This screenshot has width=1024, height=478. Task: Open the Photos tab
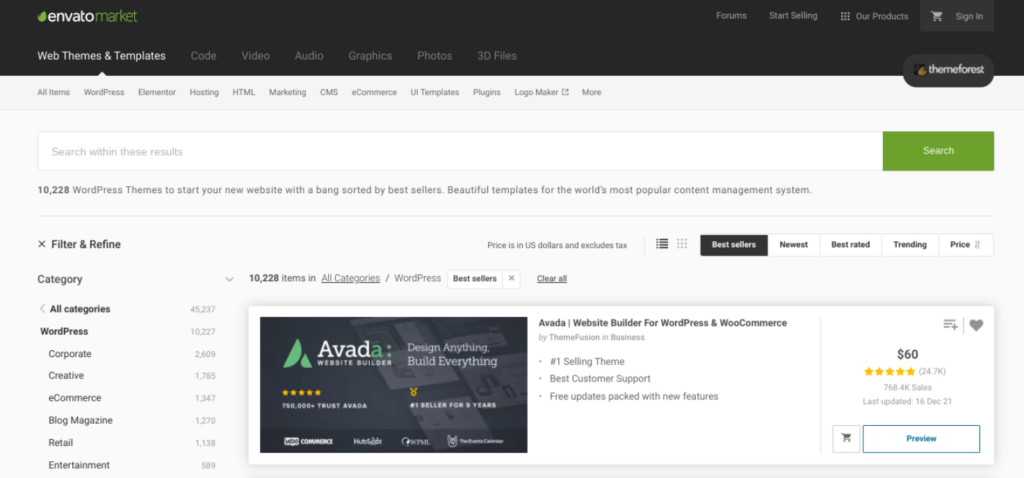coord(434,56)
